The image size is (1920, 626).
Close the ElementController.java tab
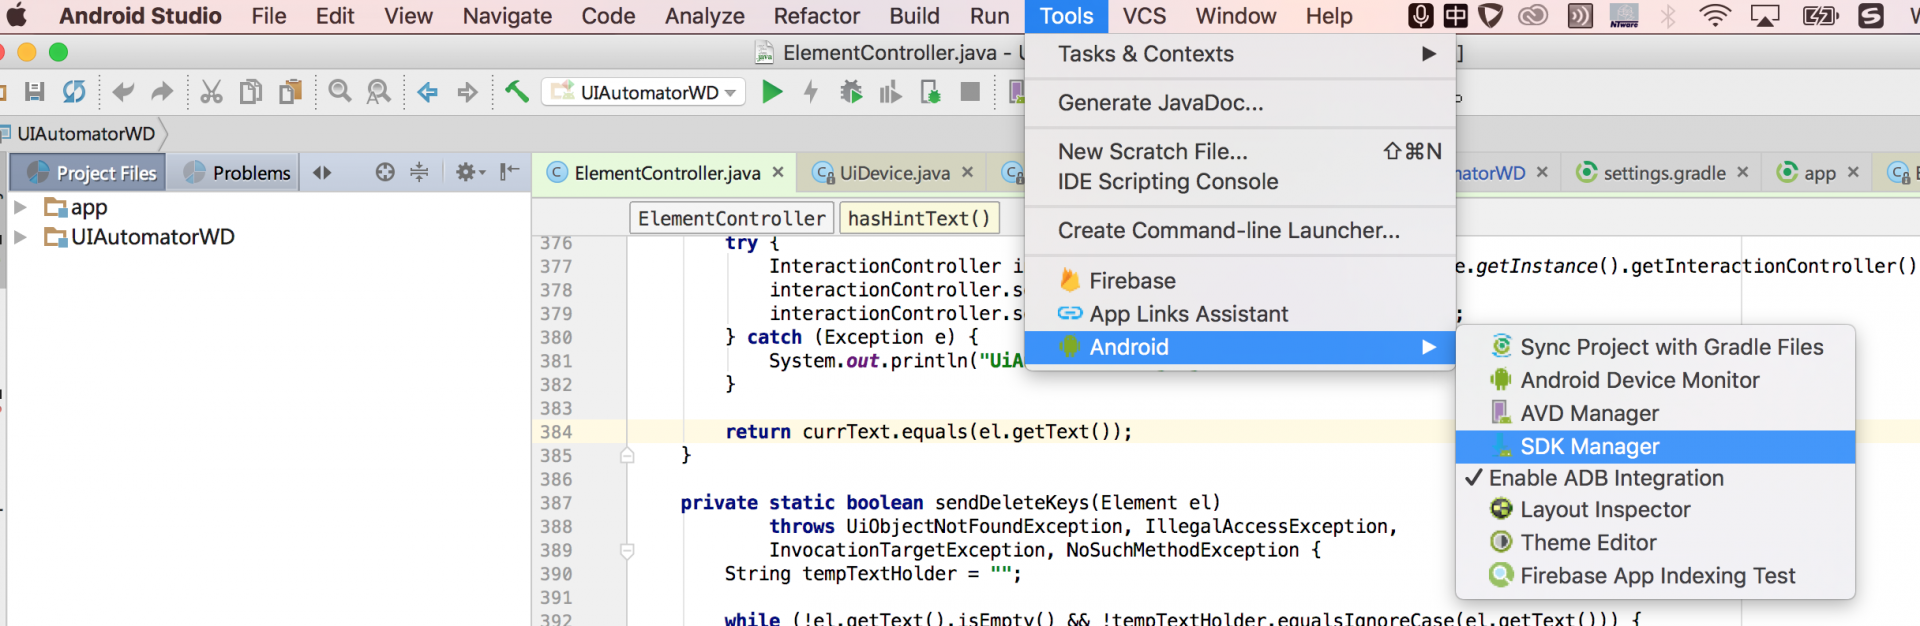778,172
